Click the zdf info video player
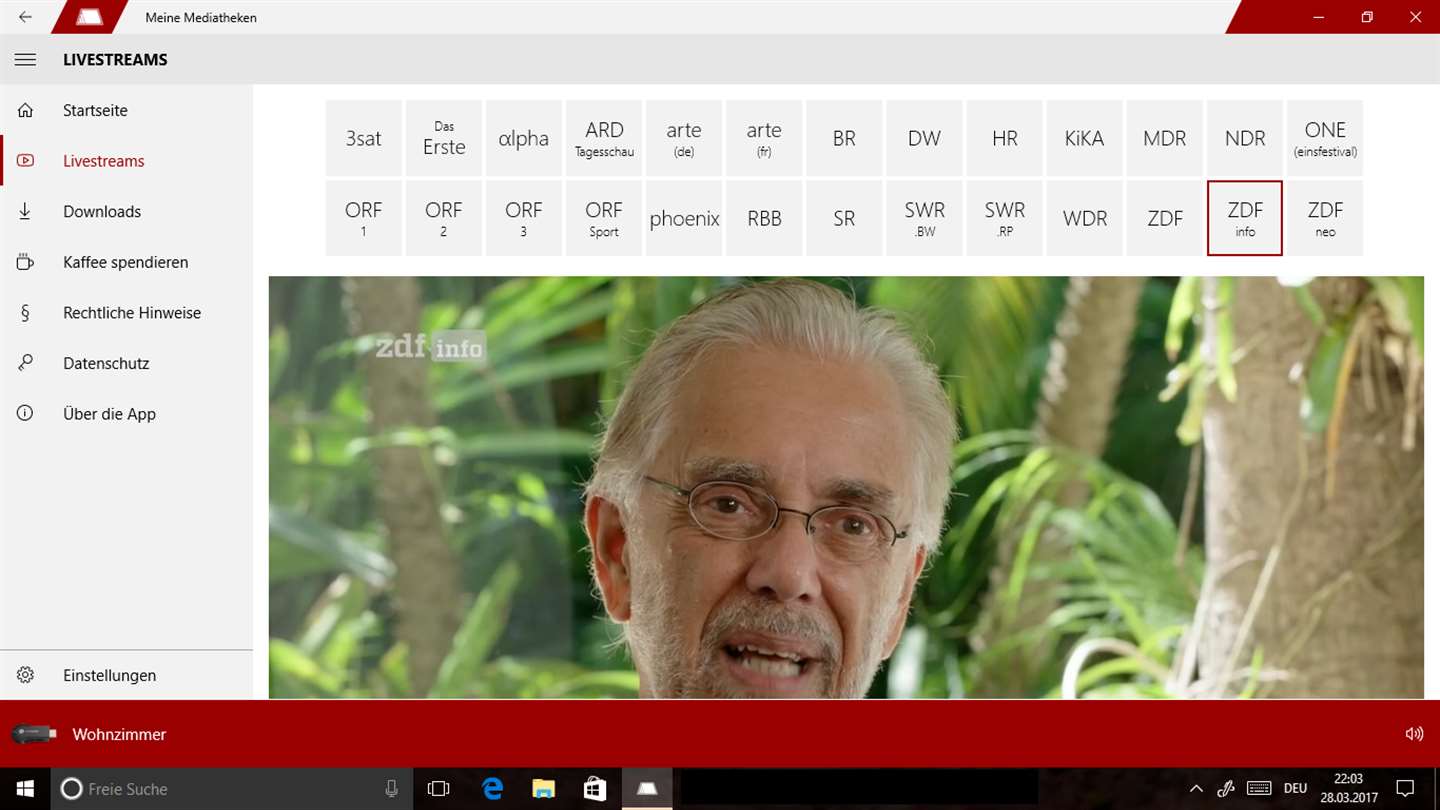Screen dimensions: 1440x810 pyautogui.click(x=846, y=488)
